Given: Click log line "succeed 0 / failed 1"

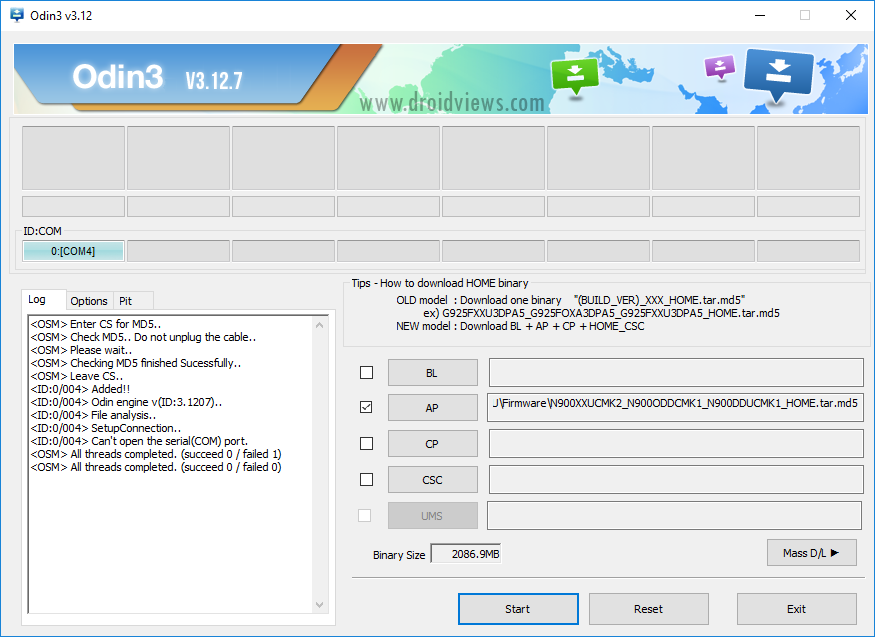Looking at the screenshot, I should [156, 454].
